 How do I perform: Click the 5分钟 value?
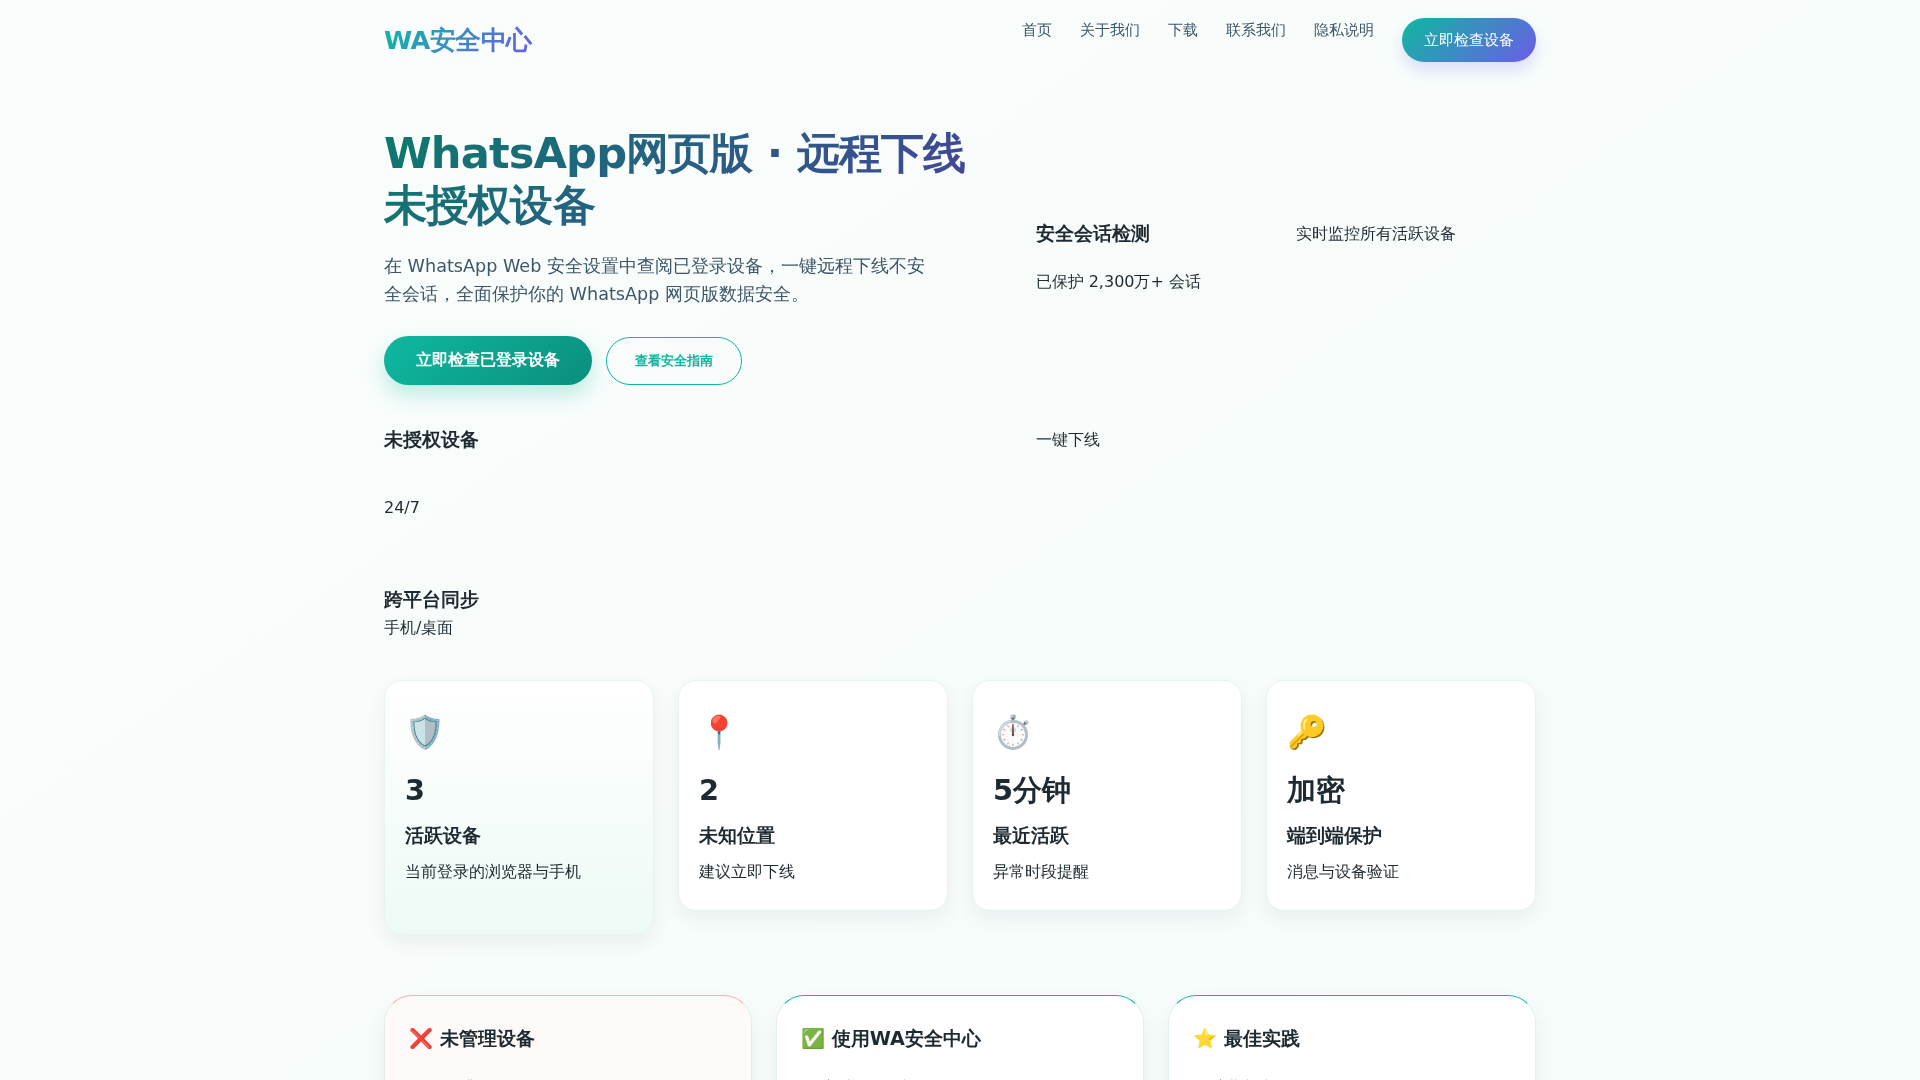point(1032,790)
